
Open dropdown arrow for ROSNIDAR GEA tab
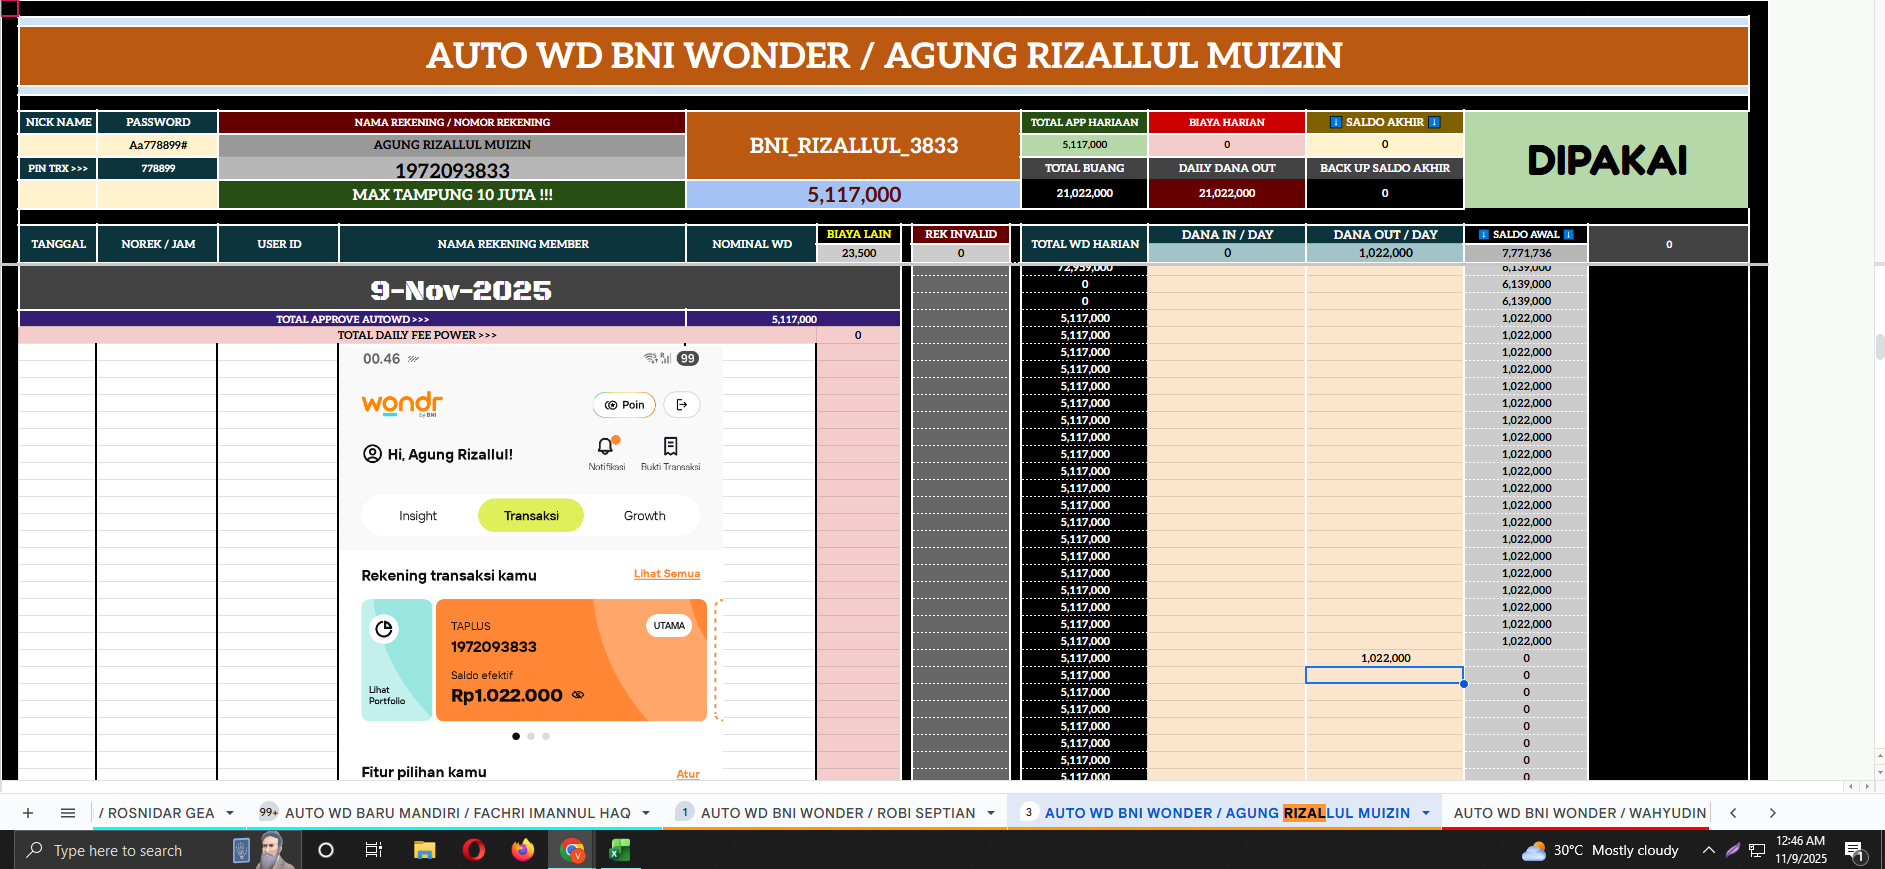(230, 813)
